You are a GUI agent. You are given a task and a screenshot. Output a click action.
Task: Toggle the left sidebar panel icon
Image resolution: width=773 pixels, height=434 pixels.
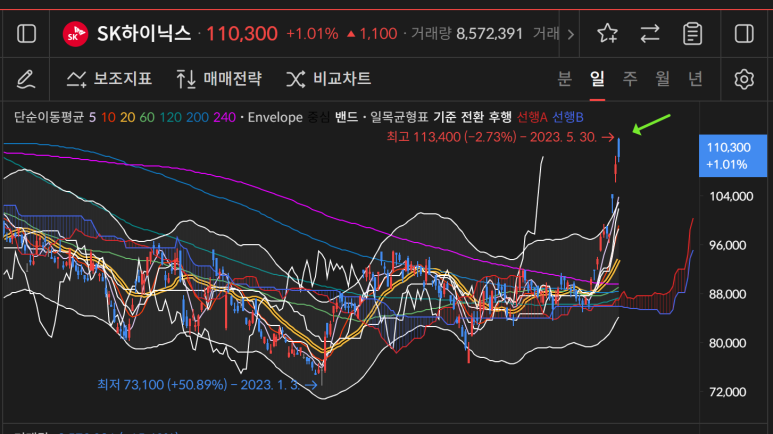pyautogui.click(x=26, y=34)
